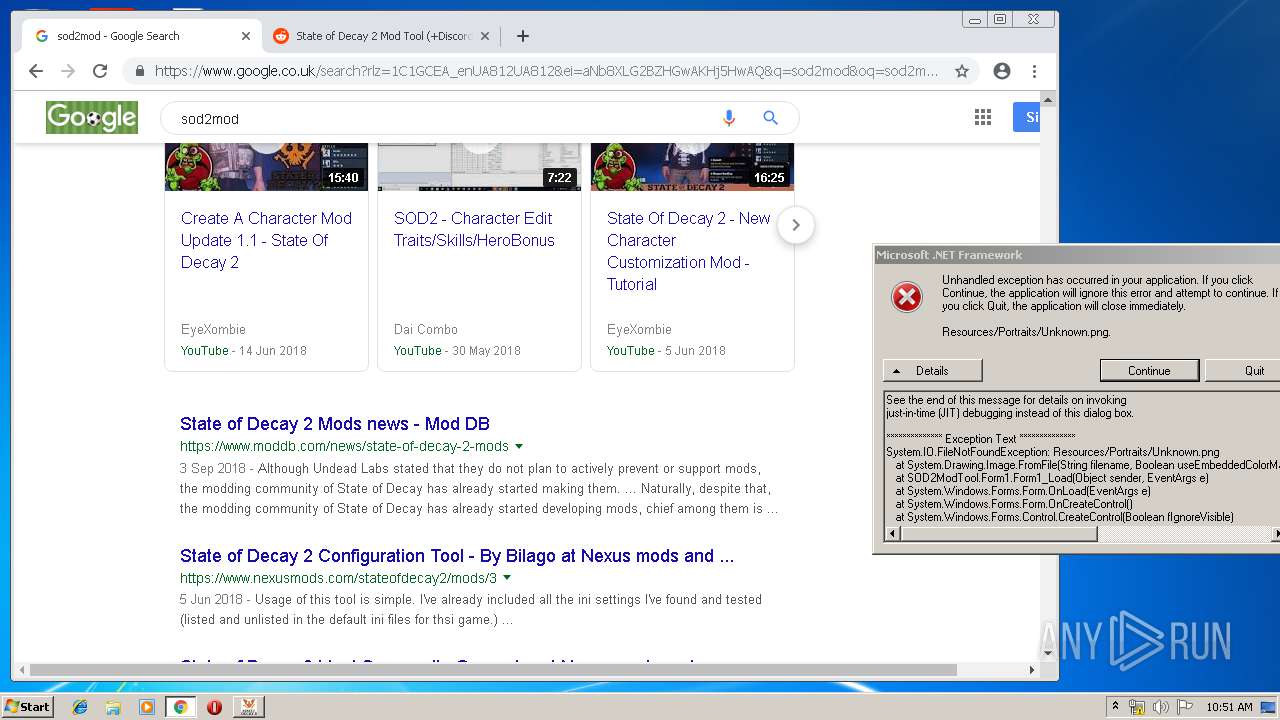
Task: Click the Google logo
Action: click(92, 117)
